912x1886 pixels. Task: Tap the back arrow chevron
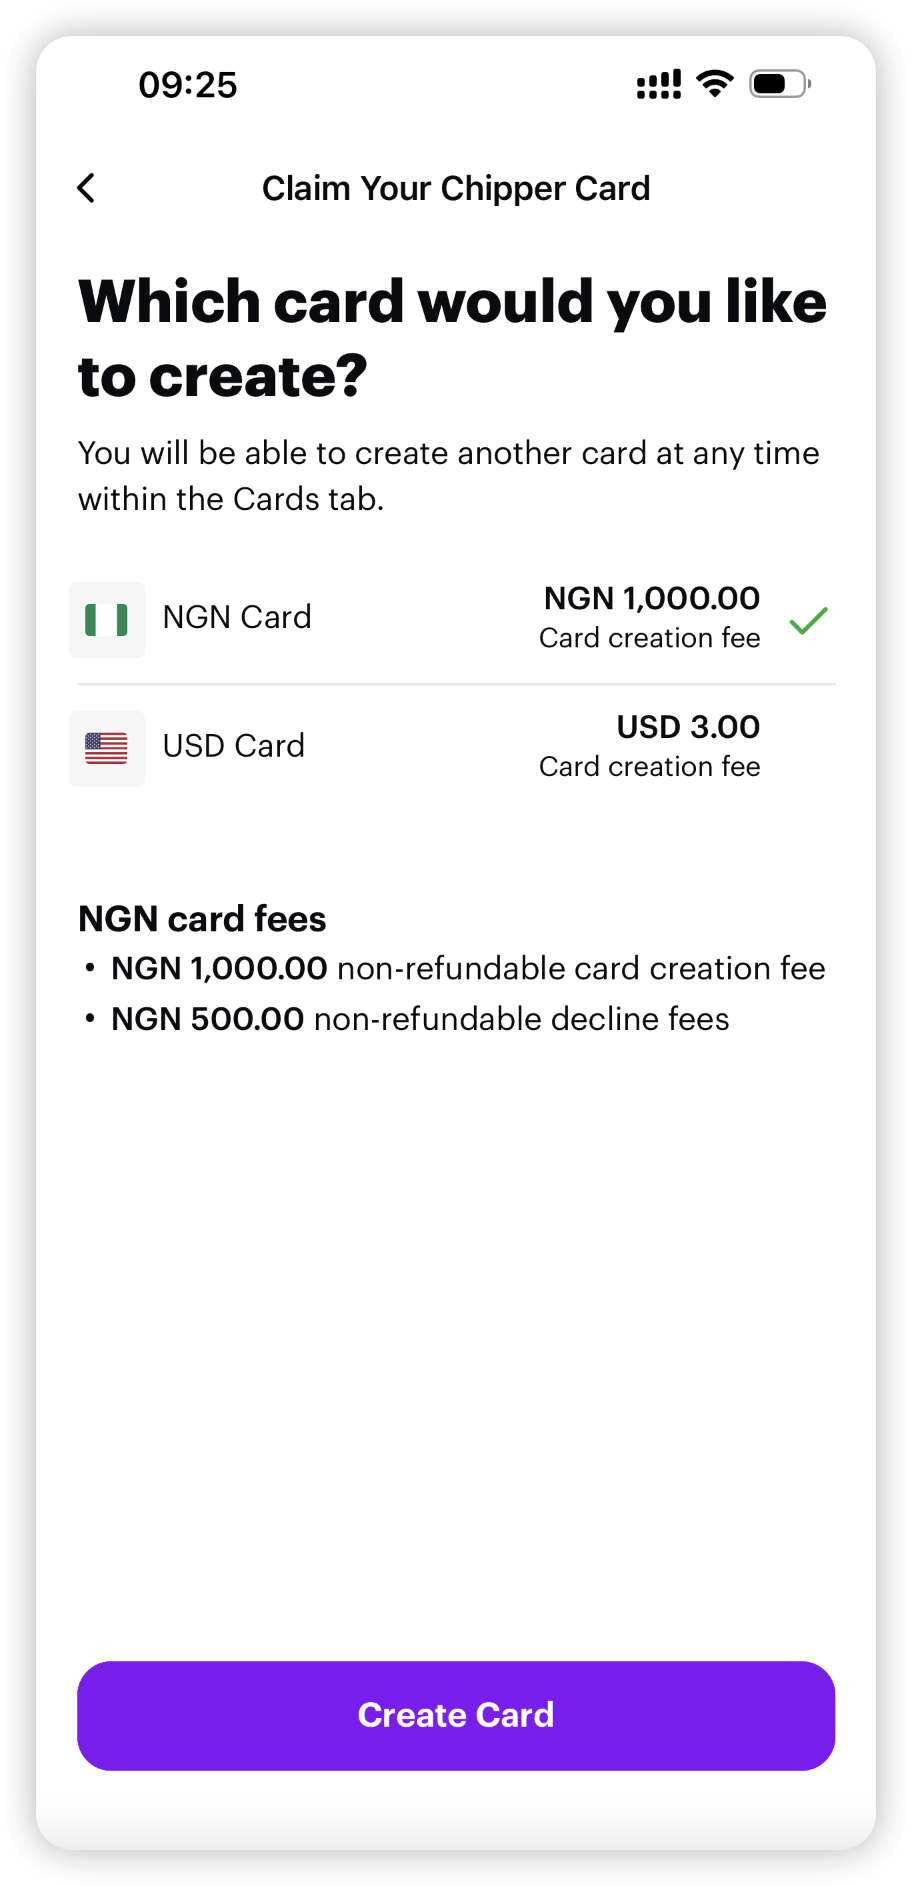tap(87, 188)
